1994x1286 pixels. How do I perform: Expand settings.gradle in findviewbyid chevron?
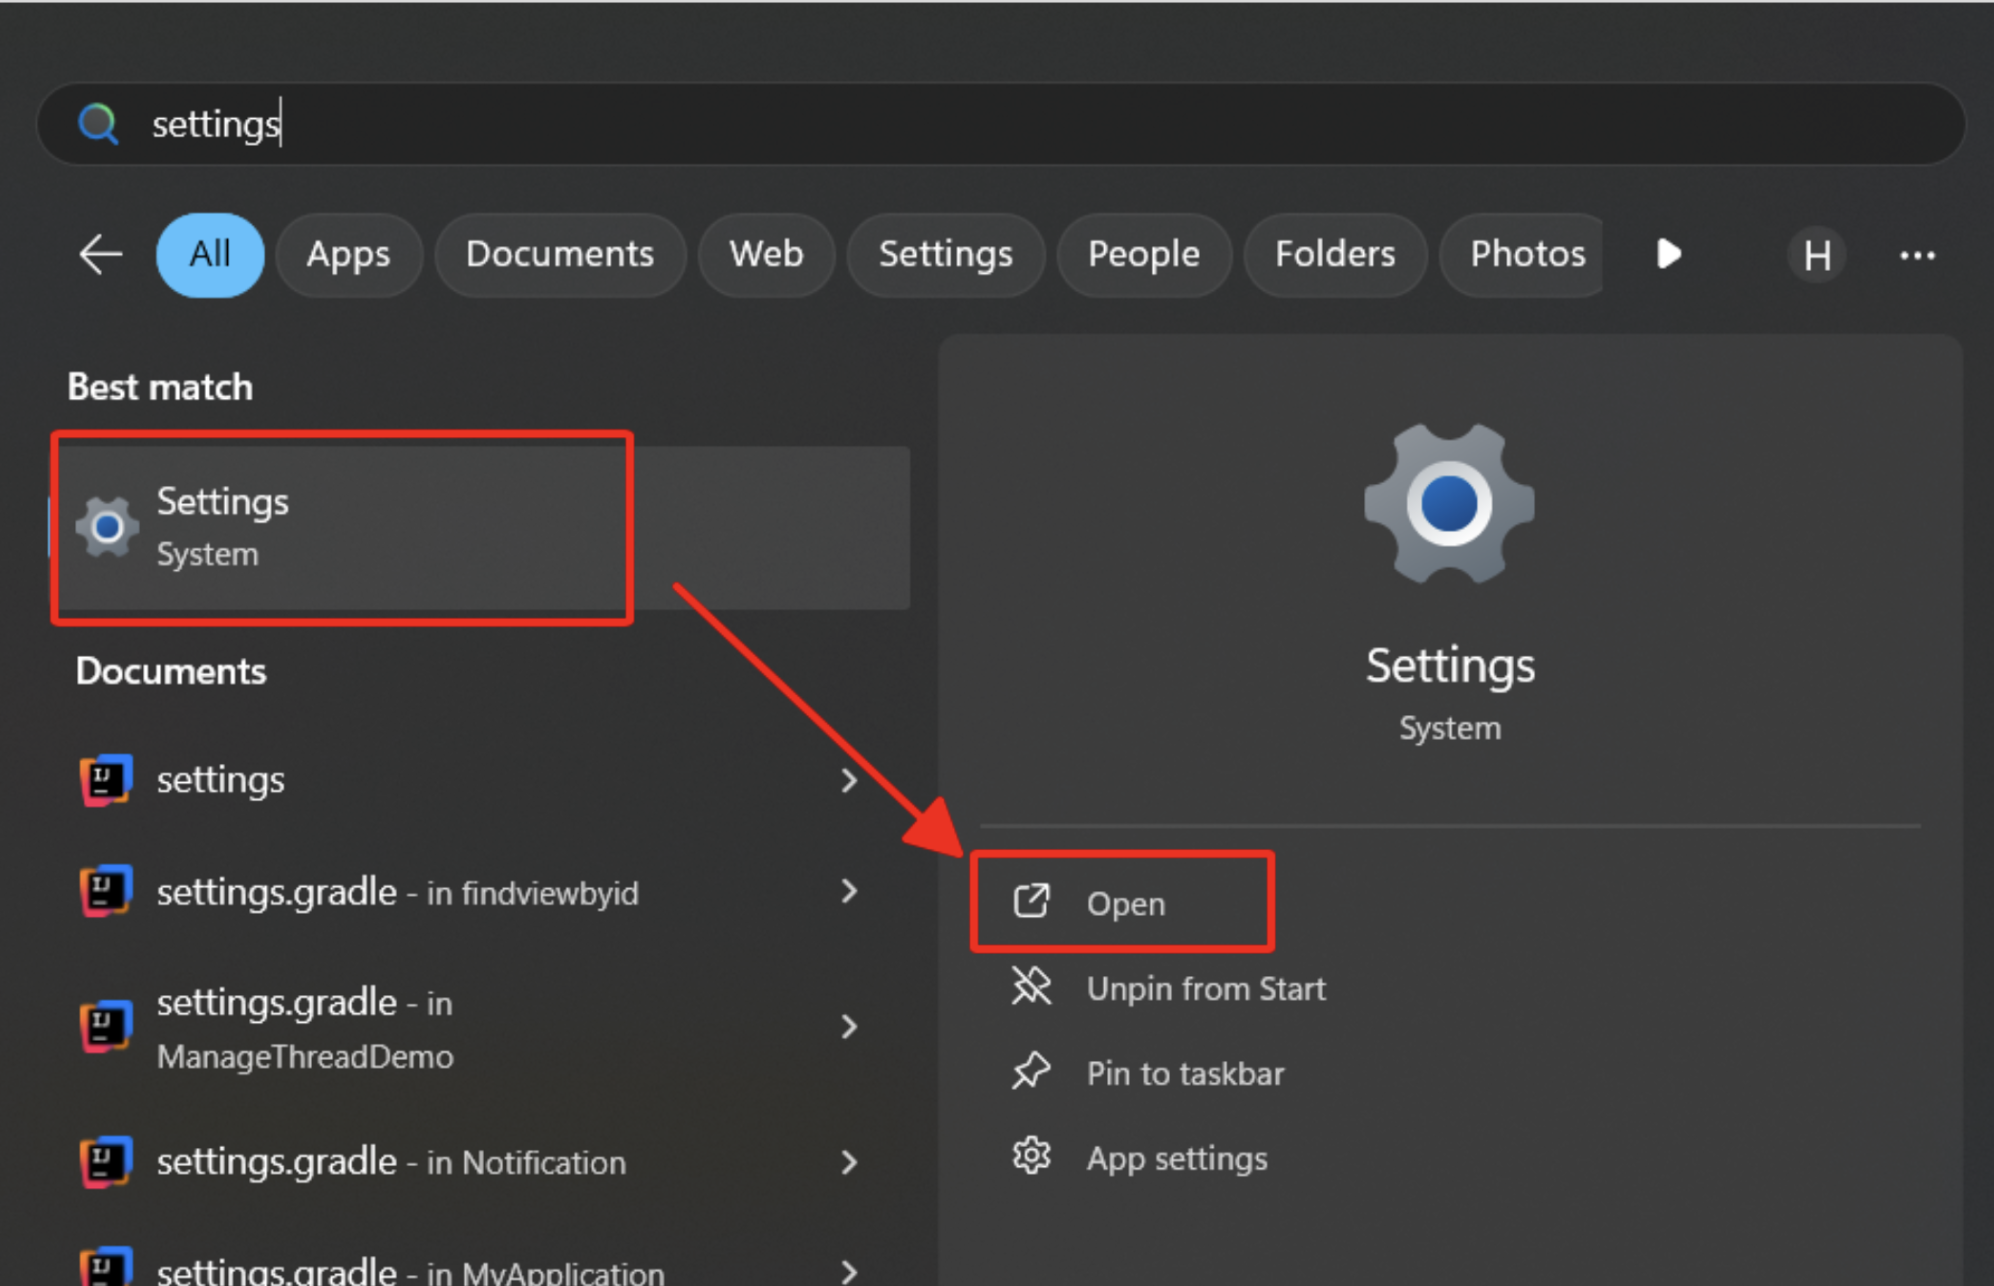849,891
